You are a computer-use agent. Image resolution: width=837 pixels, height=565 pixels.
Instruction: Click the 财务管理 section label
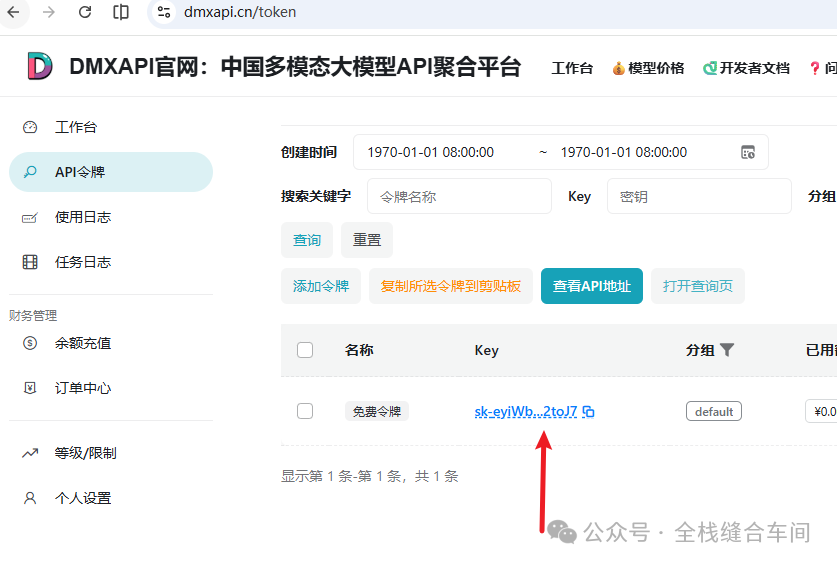tap(33, 315)
